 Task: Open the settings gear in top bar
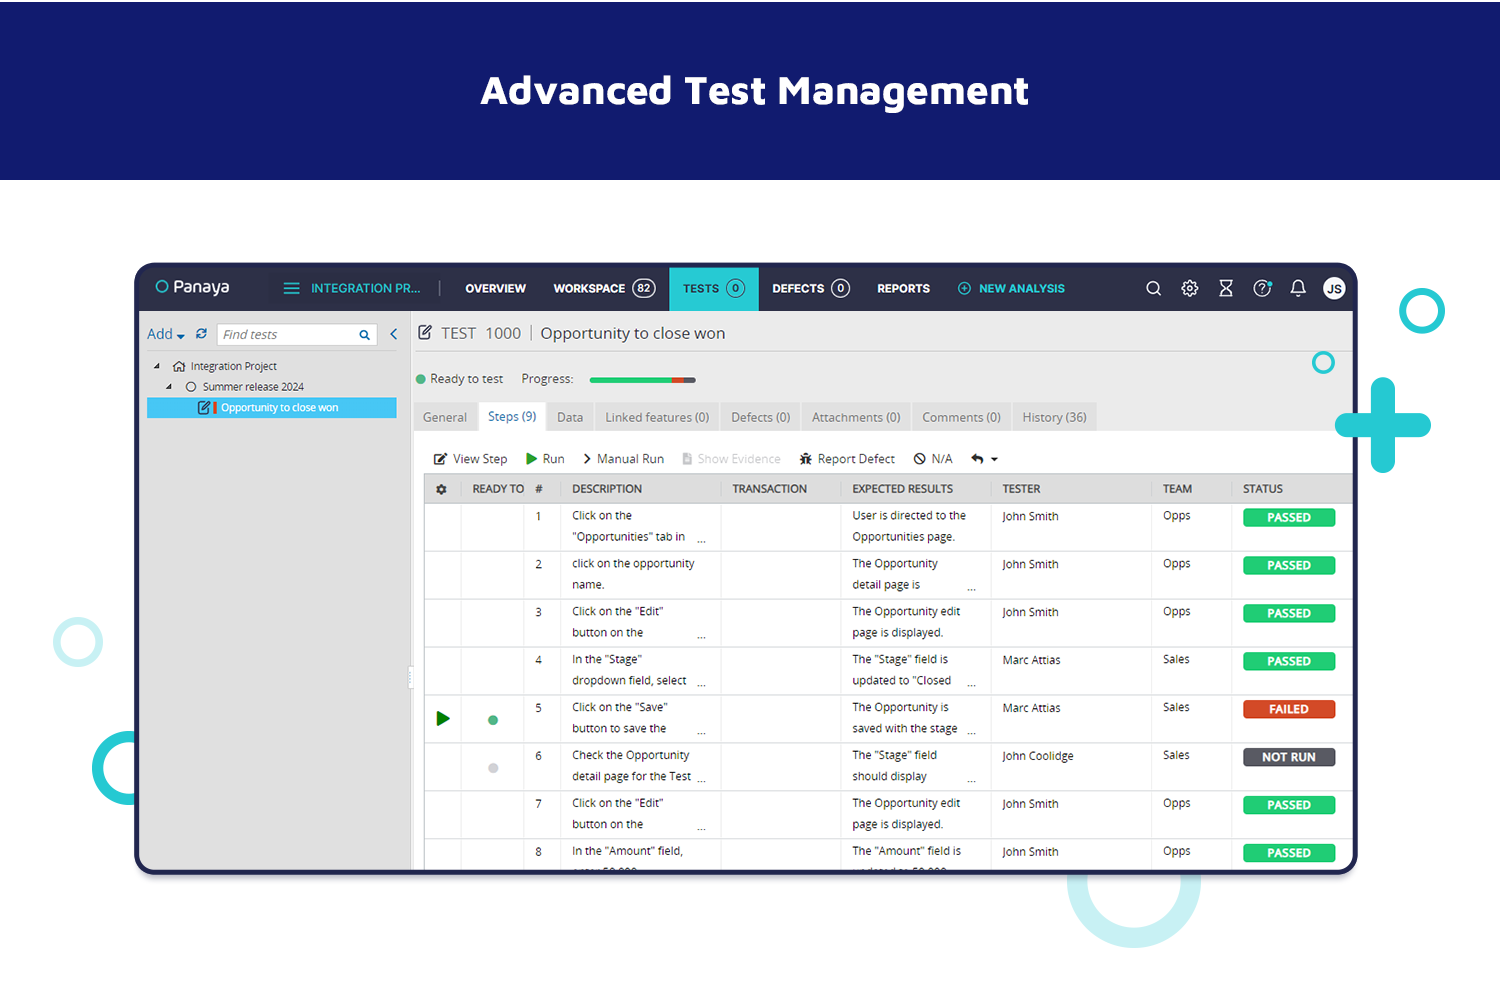[x=1190, y=288]
